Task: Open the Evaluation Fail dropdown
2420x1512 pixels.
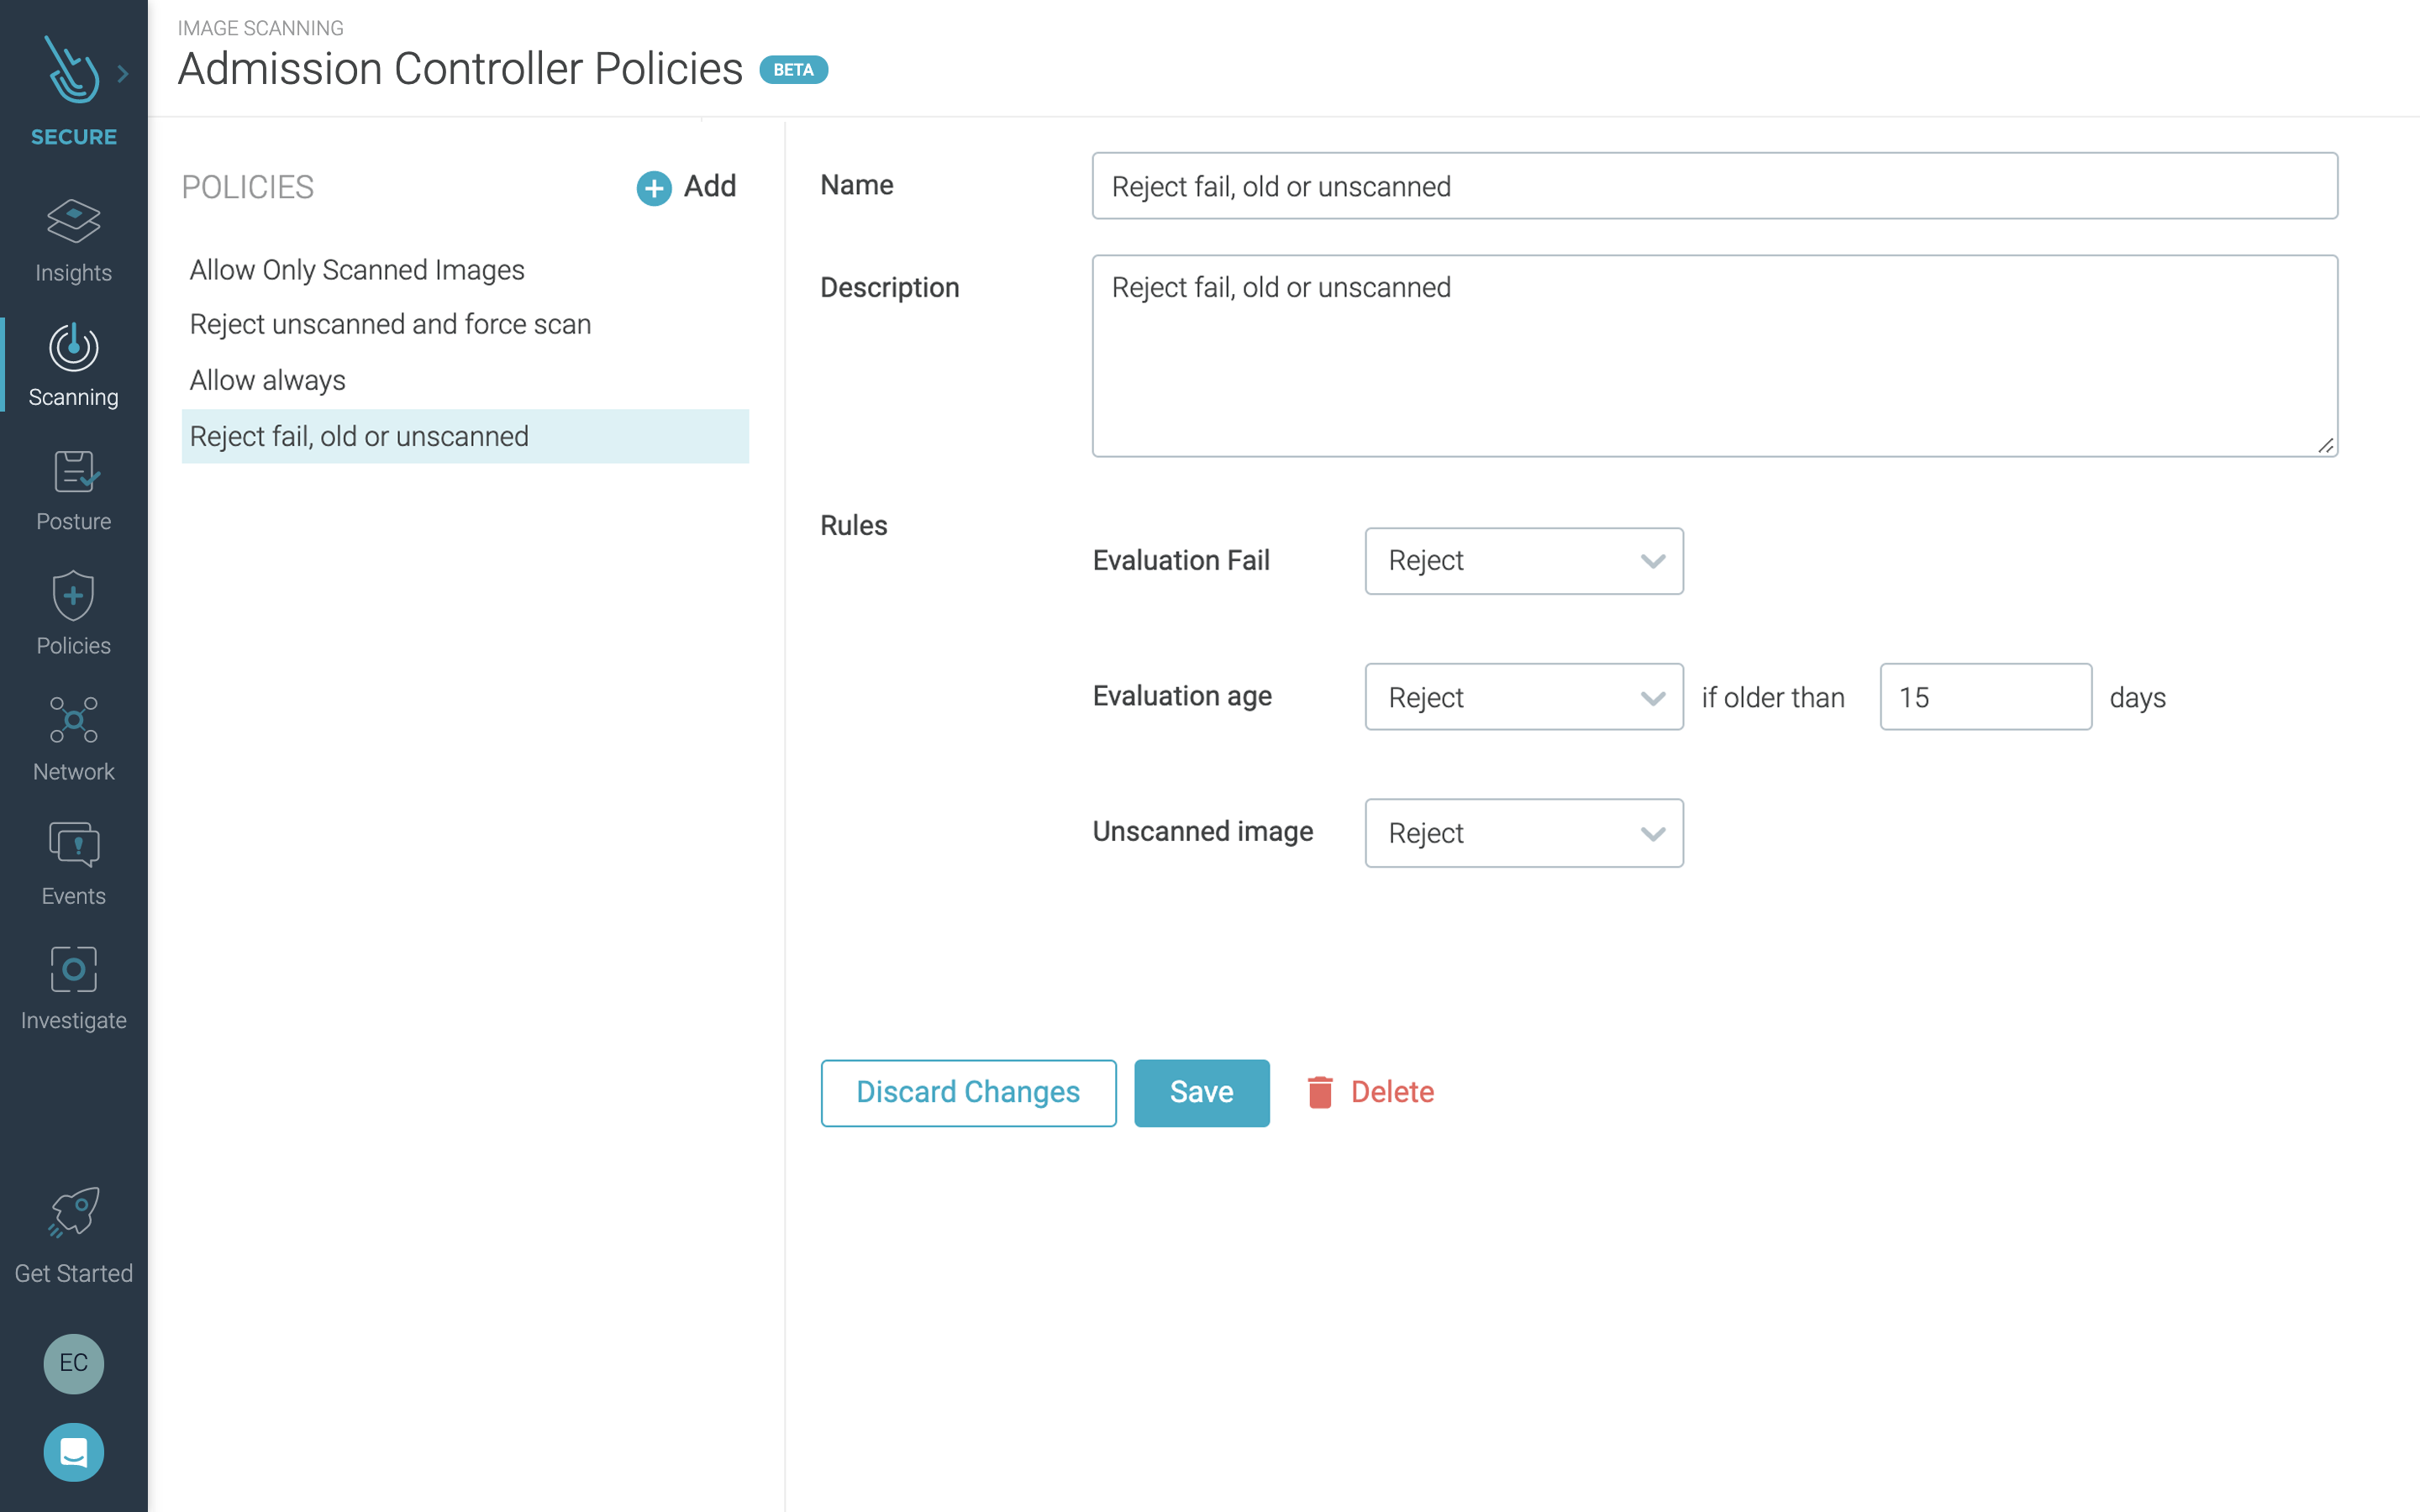Action: pyautogui.click(x=1522, y=561)
